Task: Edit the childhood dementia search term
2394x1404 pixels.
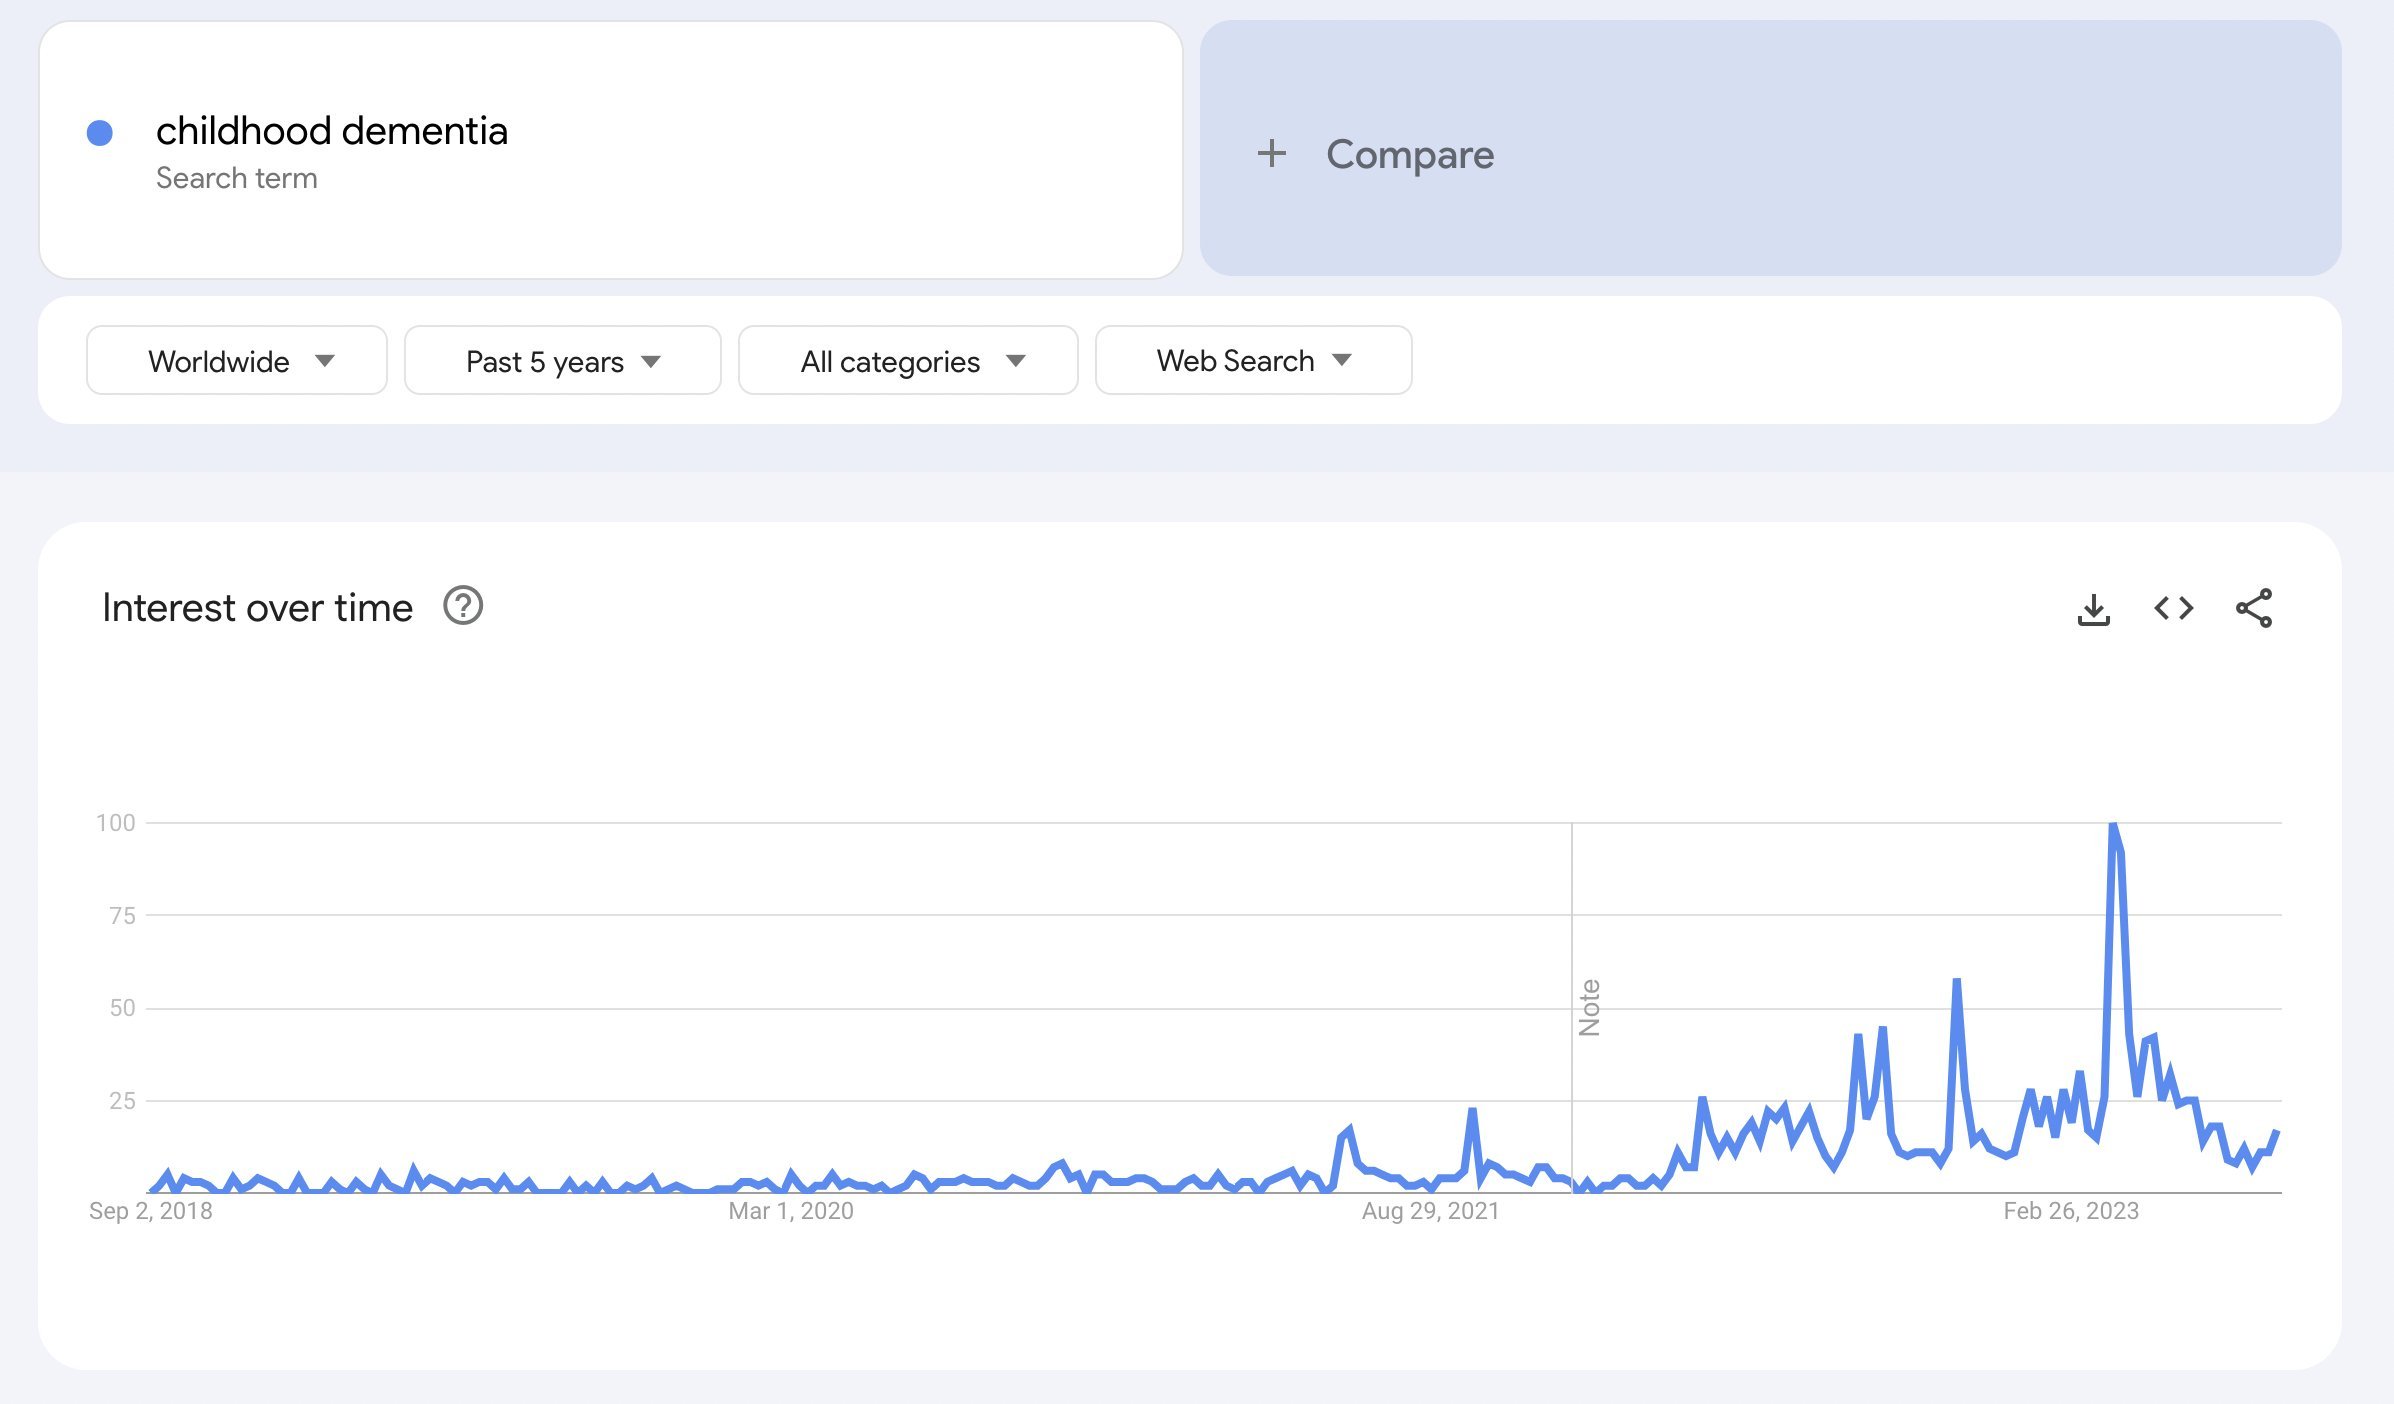Action: [332, 131]
